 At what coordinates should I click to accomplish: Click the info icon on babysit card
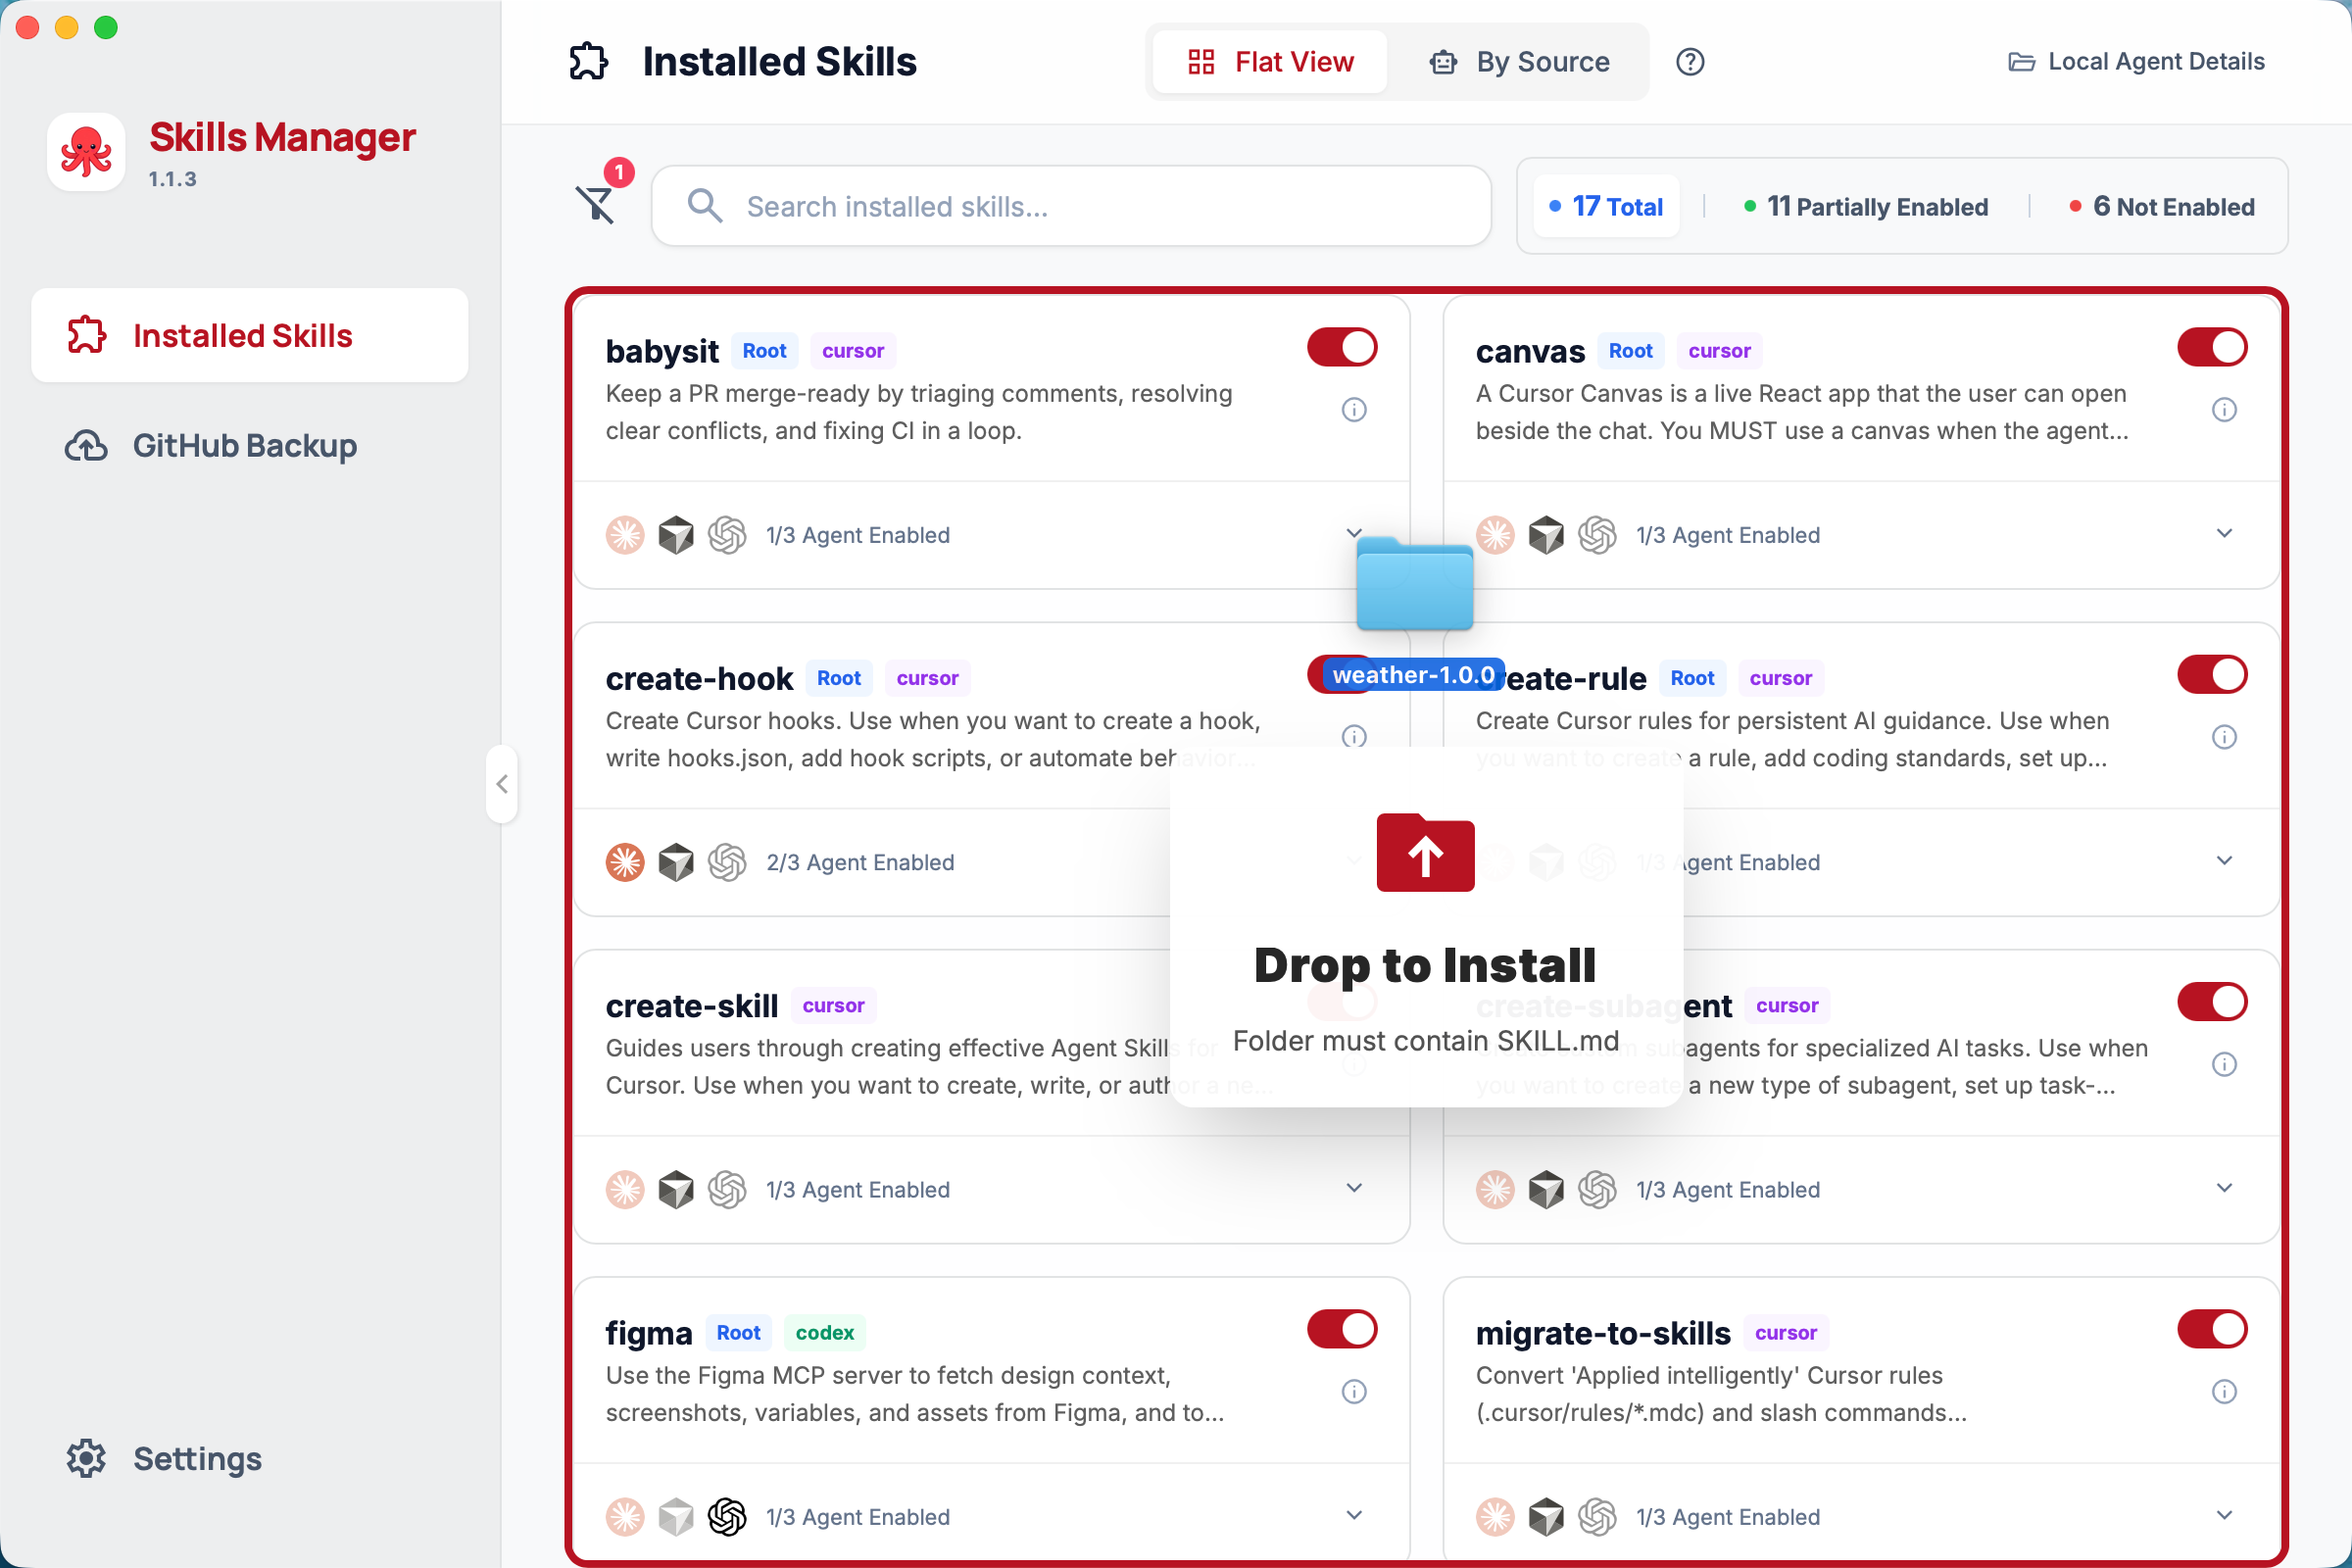[1353, 410]
